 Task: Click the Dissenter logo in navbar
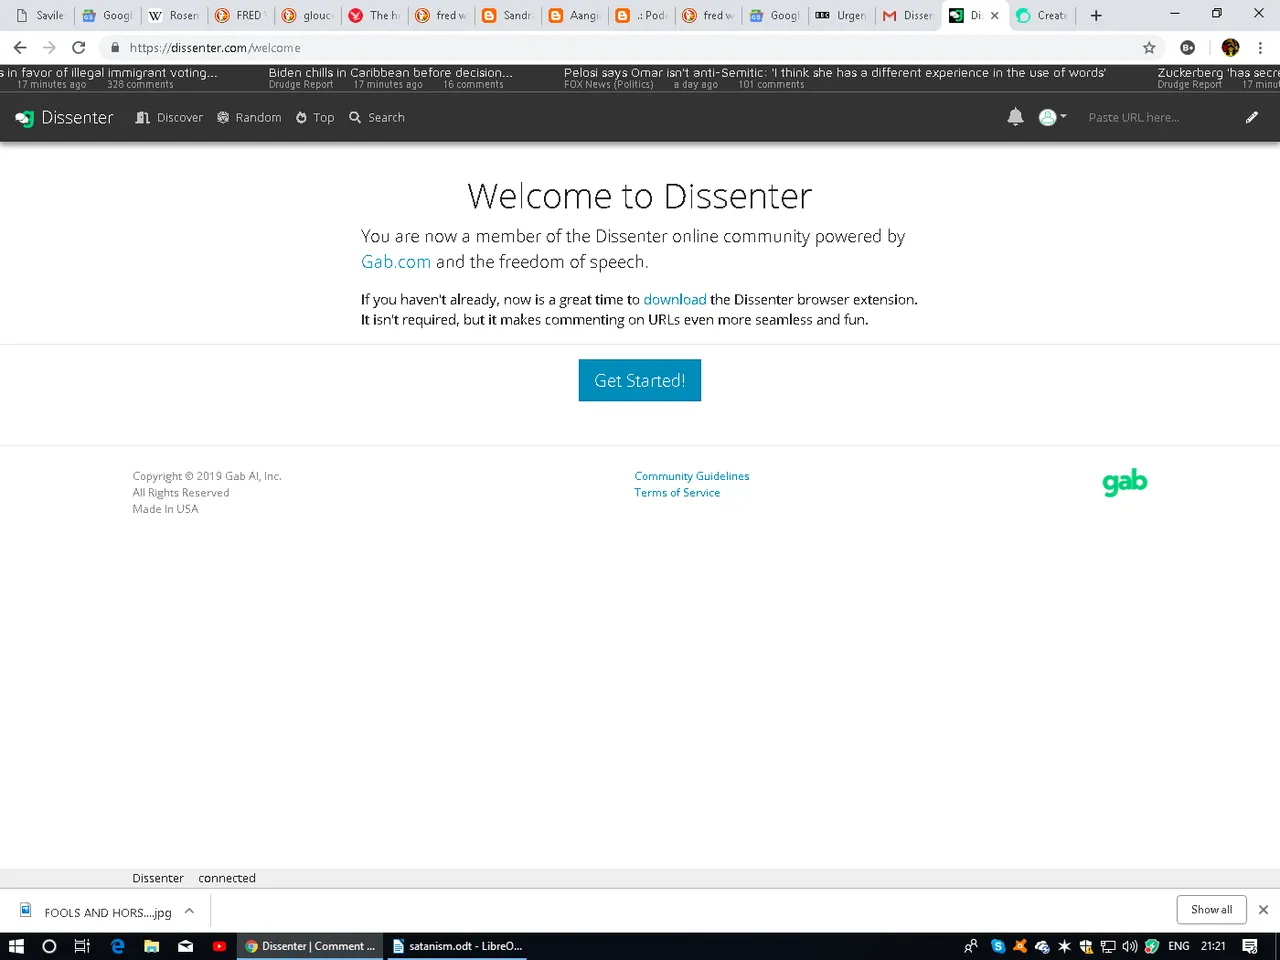pyautogui.click(x=64, y=118)
